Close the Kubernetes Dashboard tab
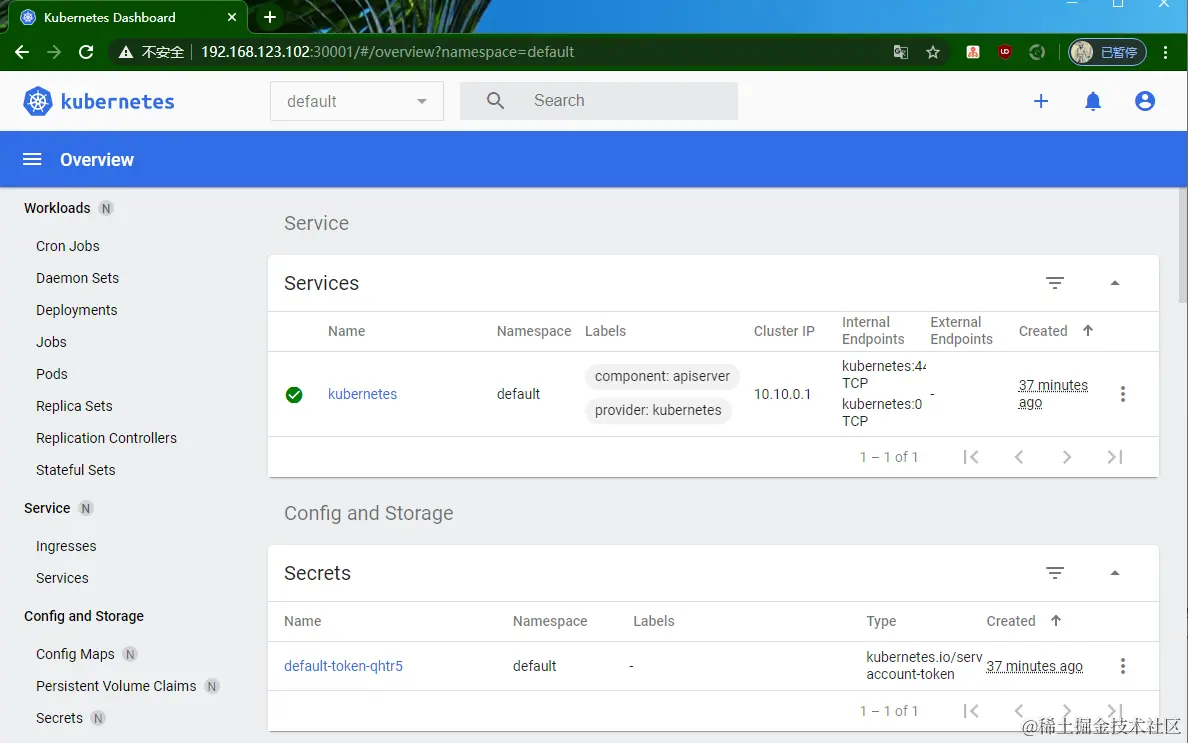Viewport: 1188px width, 743px height. 232,17
